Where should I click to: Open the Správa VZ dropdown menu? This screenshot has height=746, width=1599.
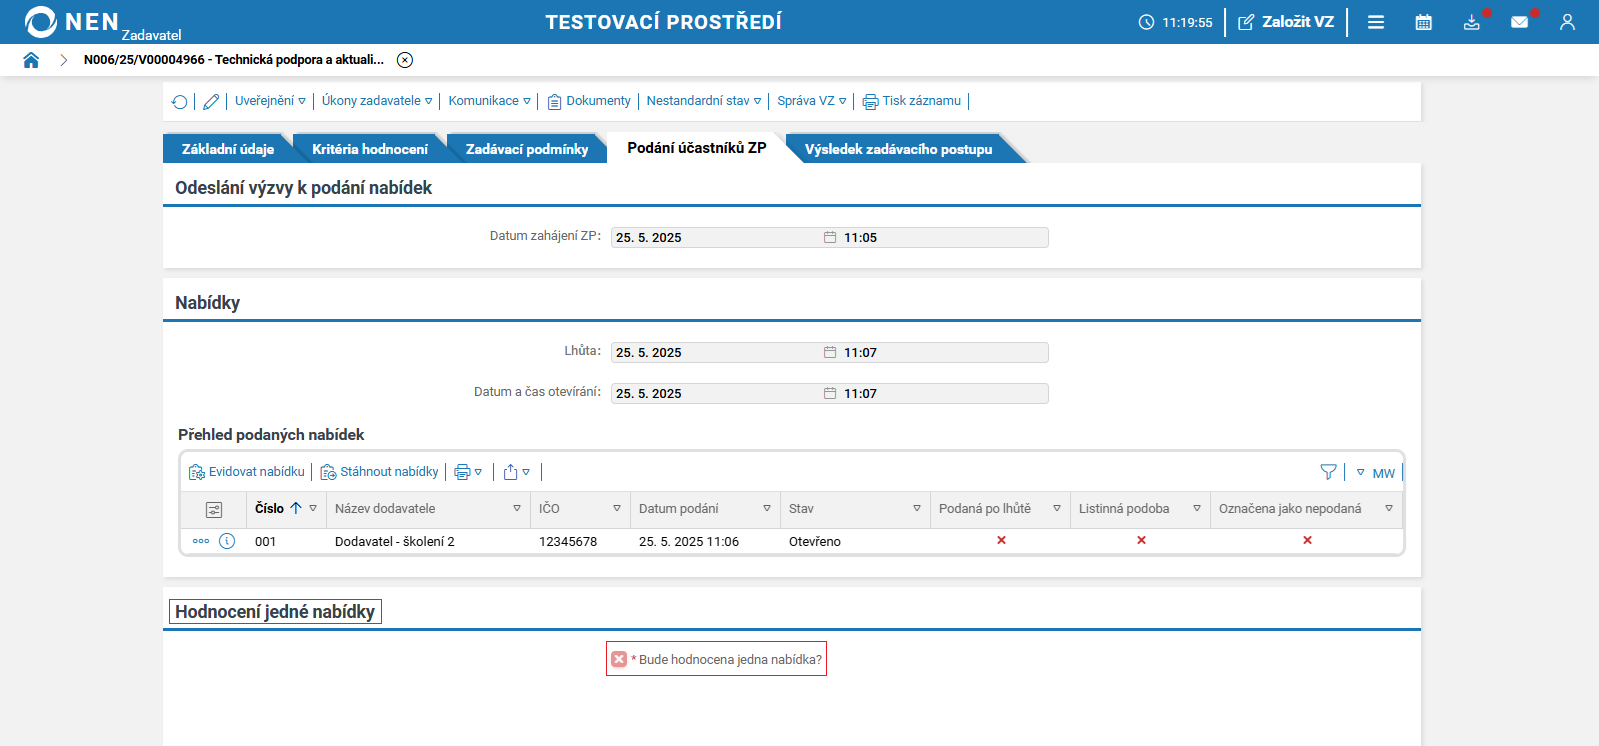(x=811, y=101)
